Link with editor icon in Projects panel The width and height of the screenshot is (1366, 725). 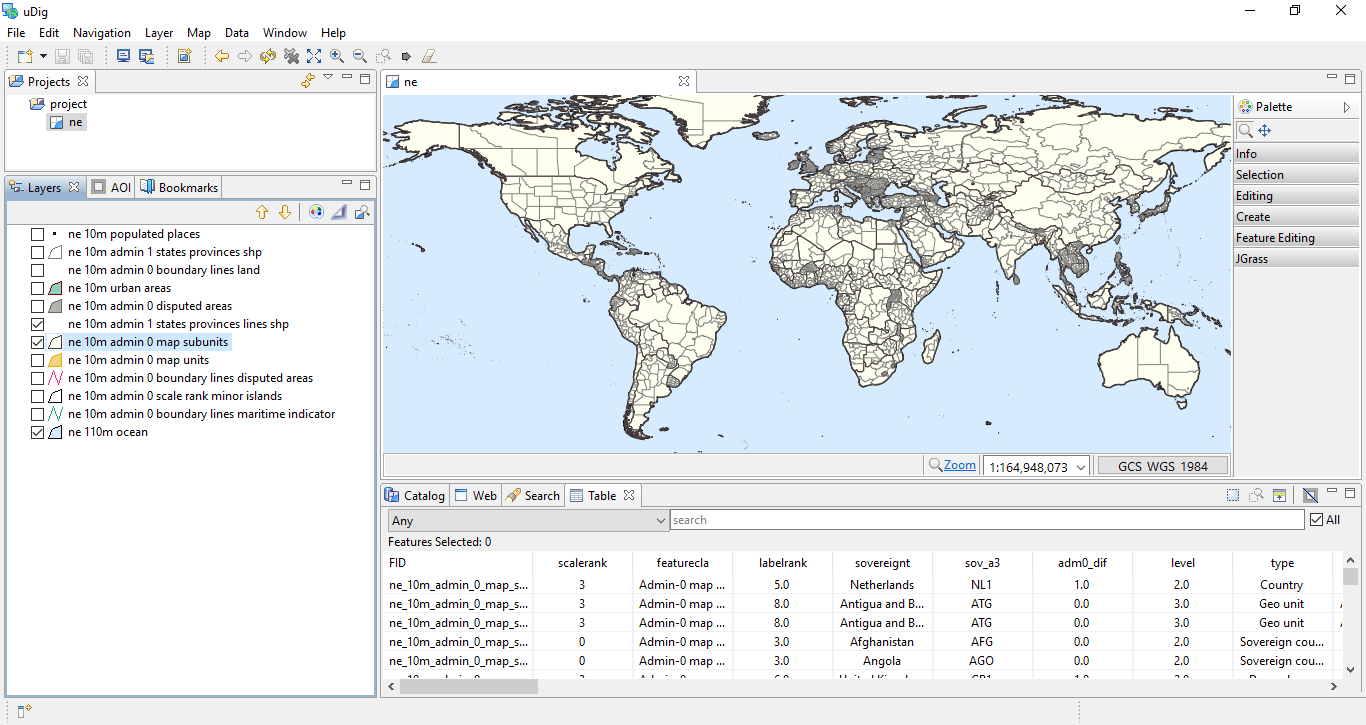[x=308, y=80]
